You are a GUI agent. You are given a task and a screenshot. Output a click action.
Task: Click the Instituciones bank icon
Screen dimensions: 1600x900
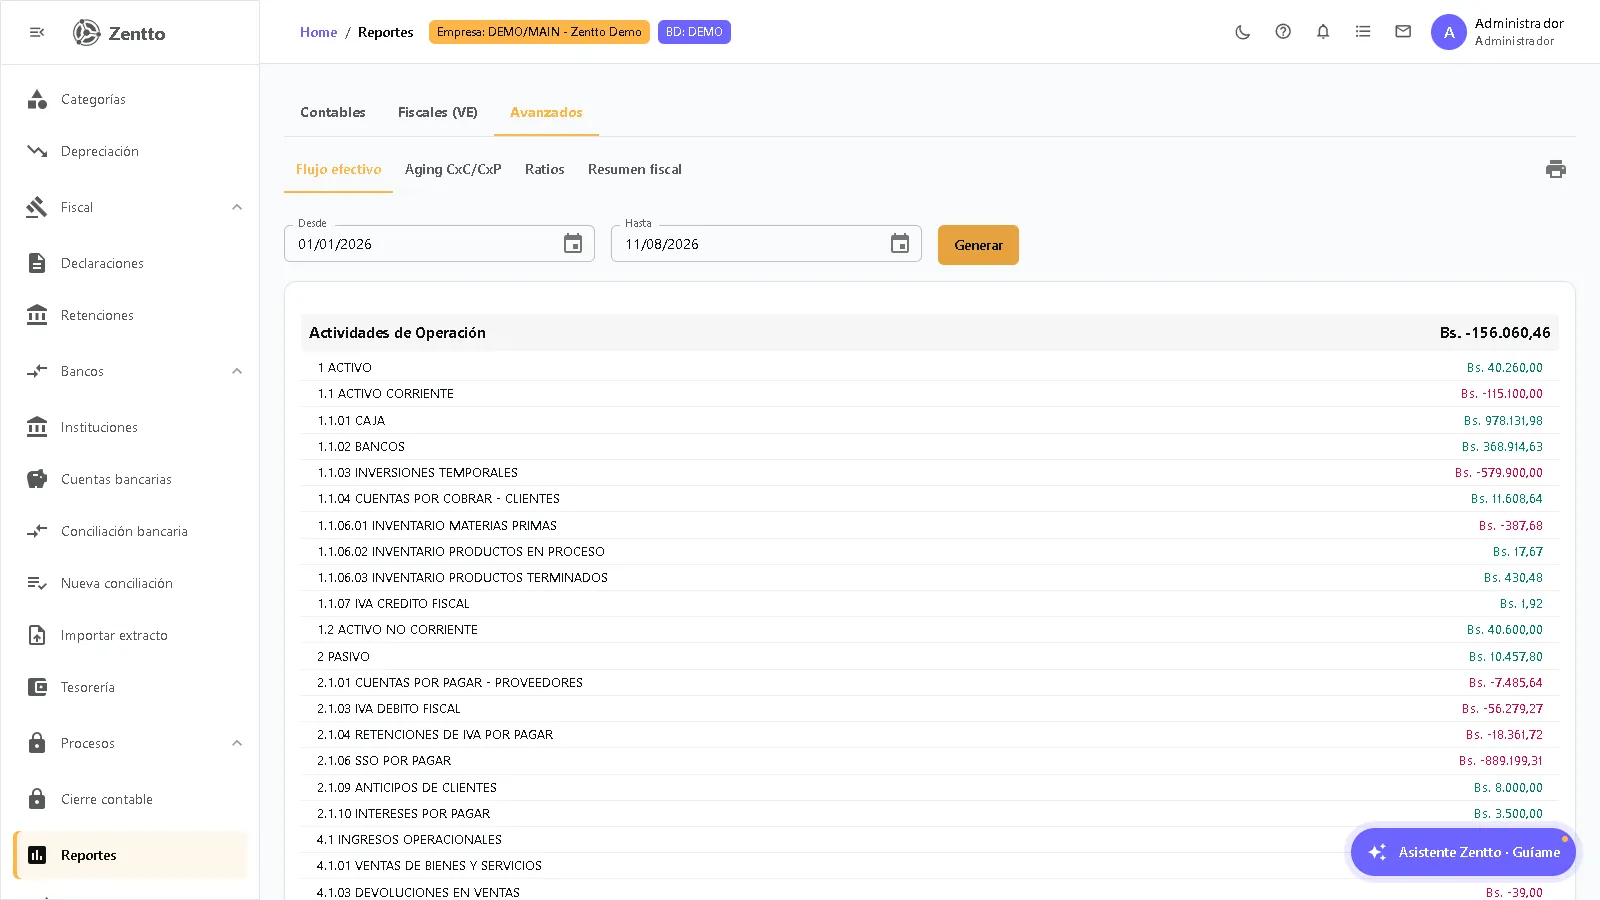pos(37,427)
